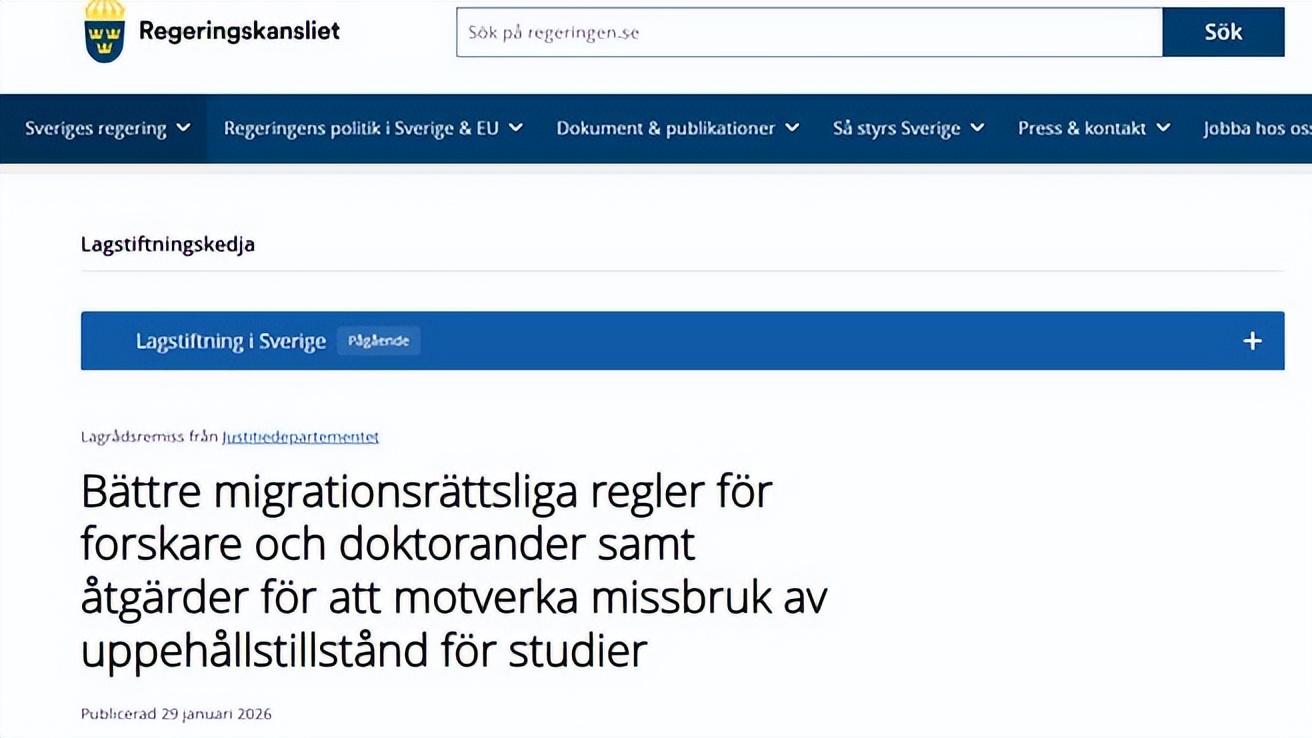Click the plus icon on the blue bar
Image resolution: width=1312 pixels, height=738 pixels.
pos(1252,341)
